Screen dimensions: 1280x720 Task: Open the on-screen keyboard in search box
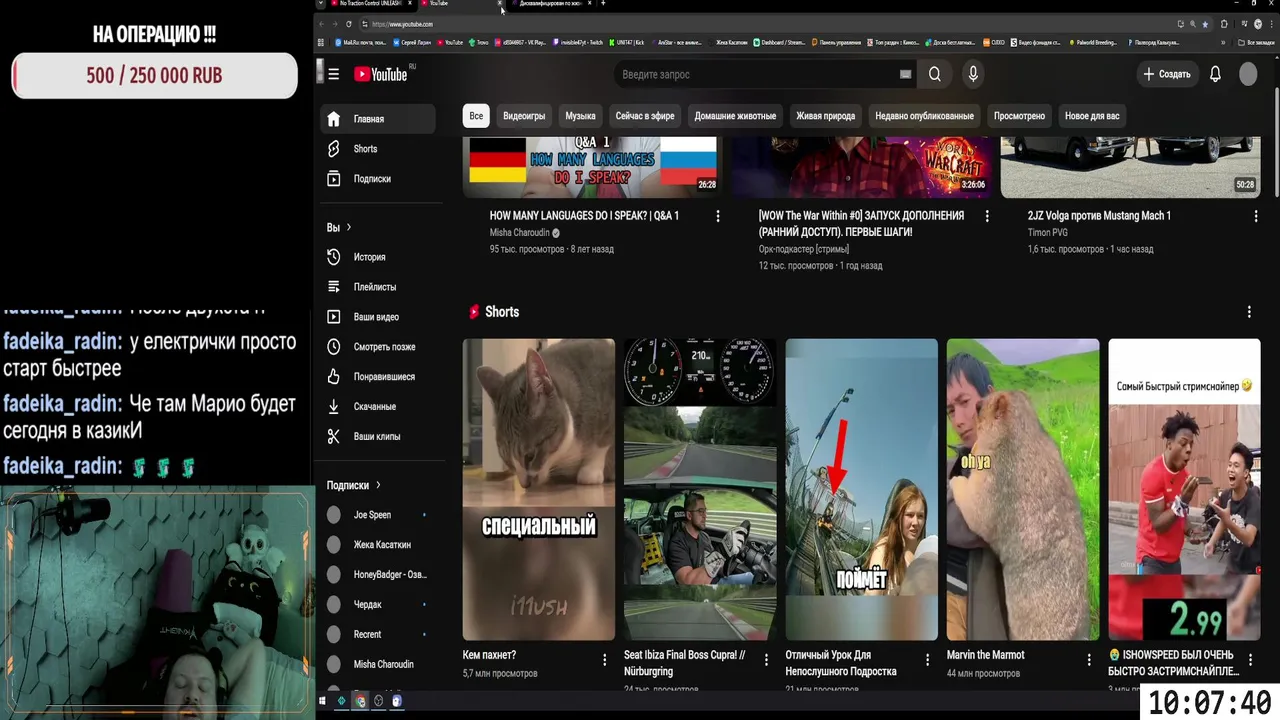point(905,74)
